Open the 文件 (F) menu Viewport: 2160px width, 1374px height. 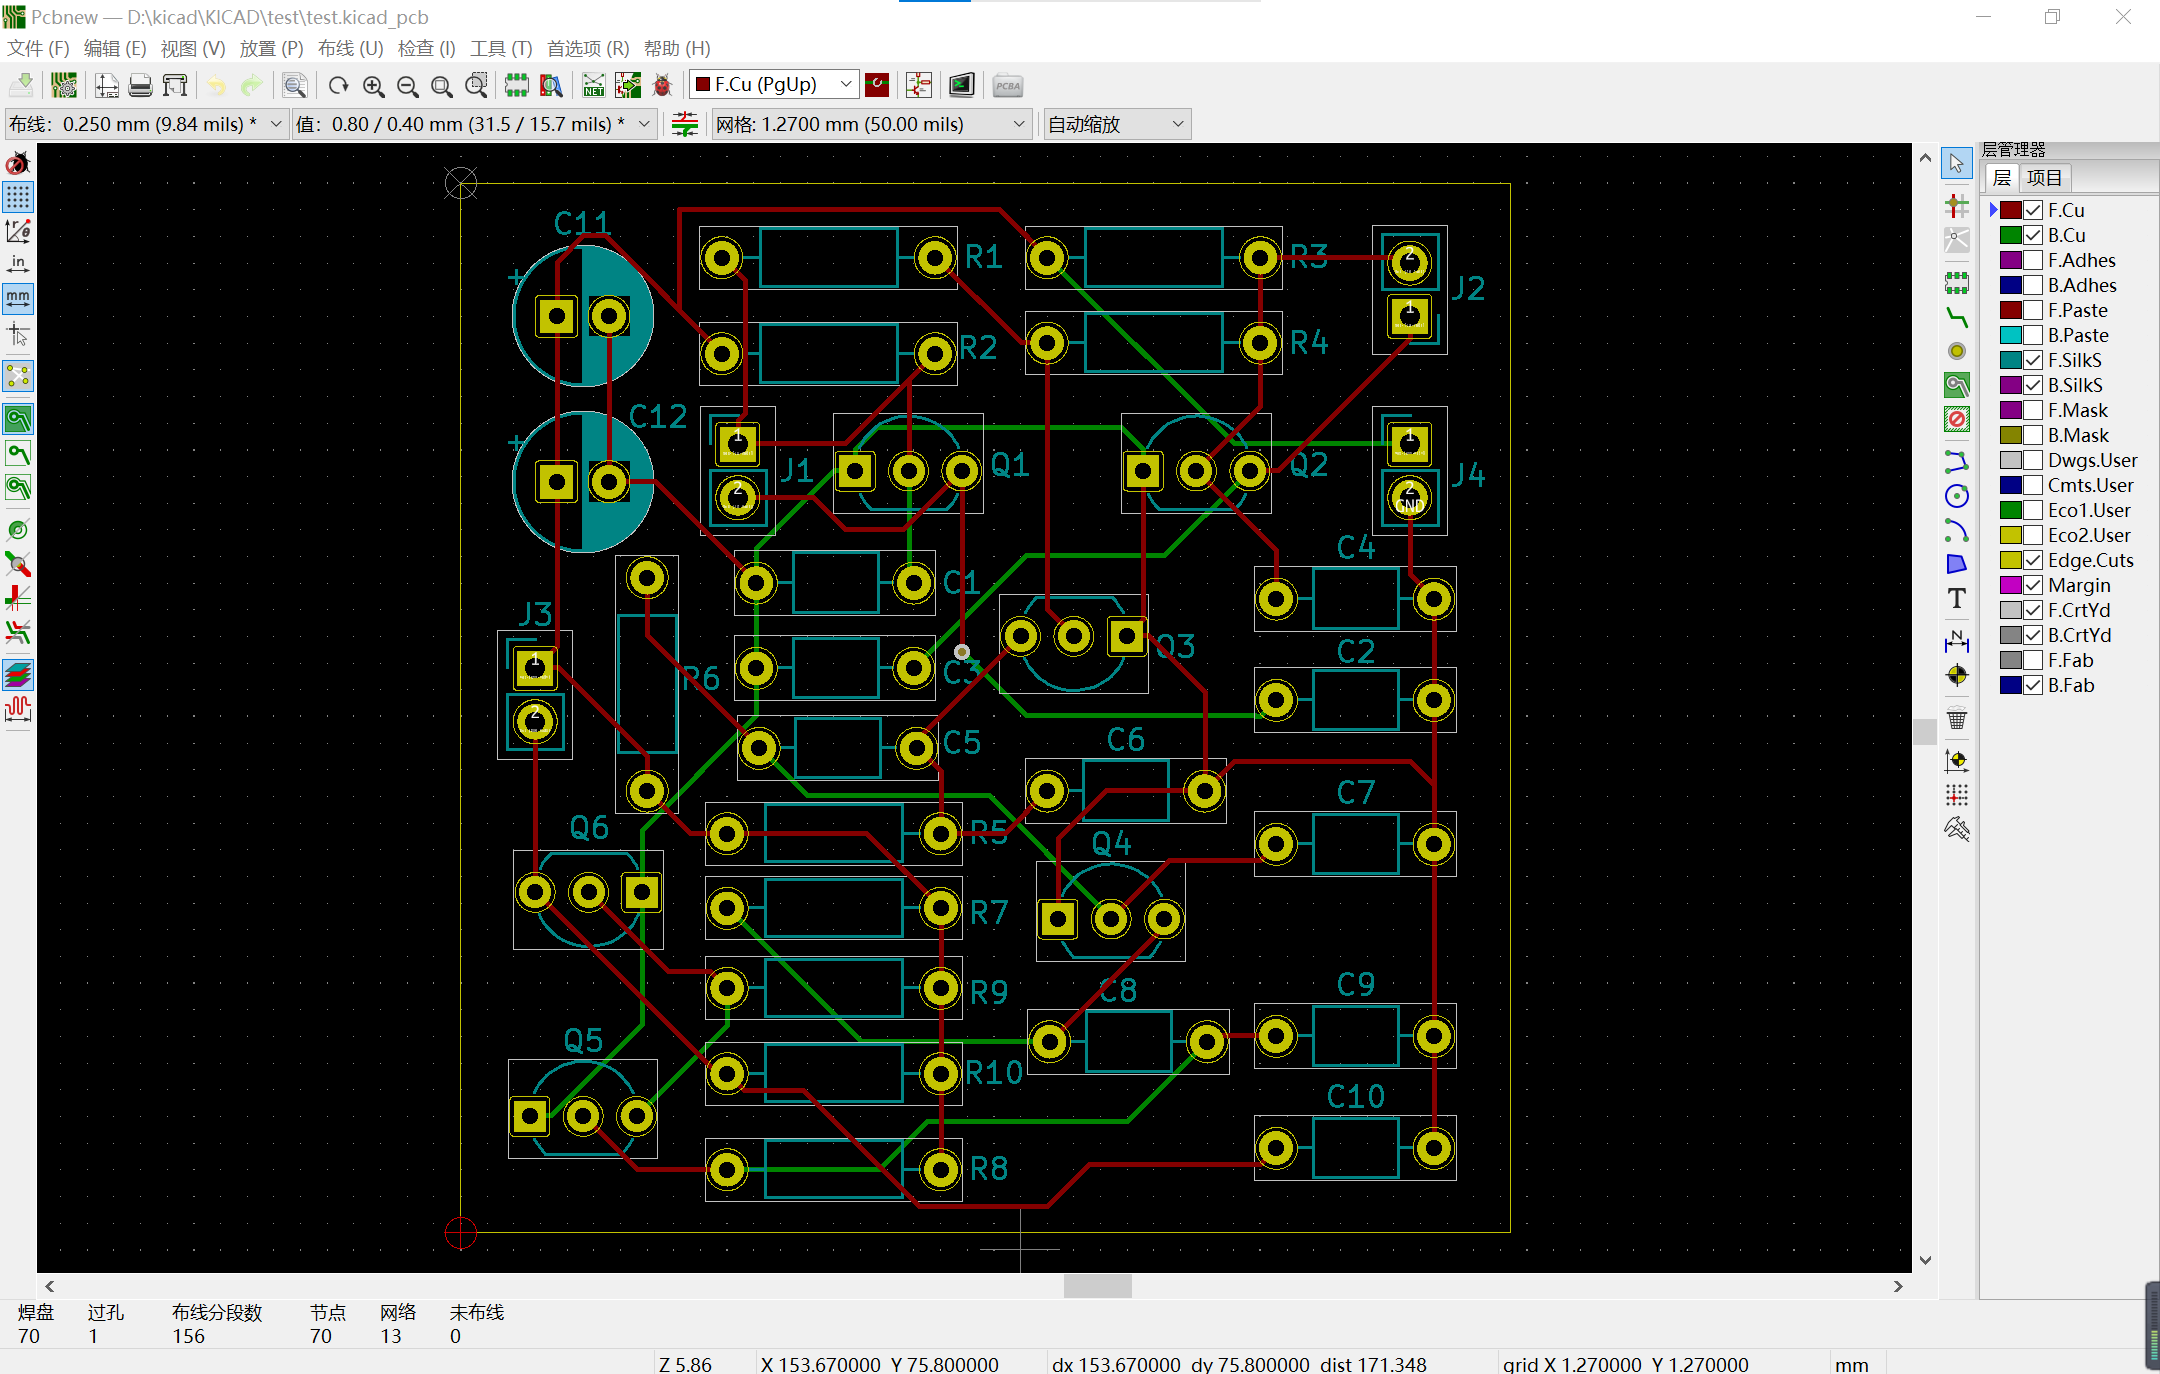coord(38,48)
